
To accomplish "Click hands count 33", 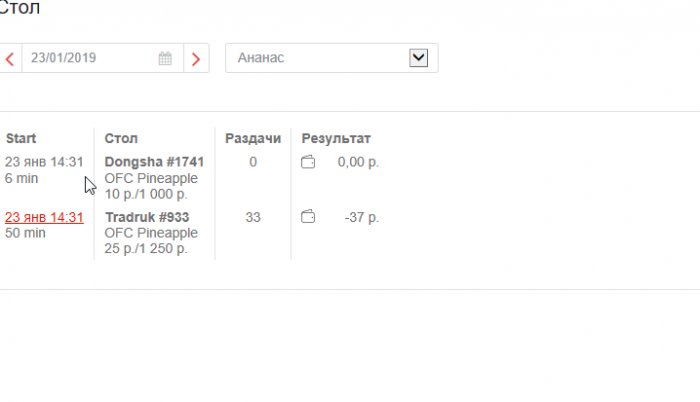I will pyautogui.click(x=253, y=217).
